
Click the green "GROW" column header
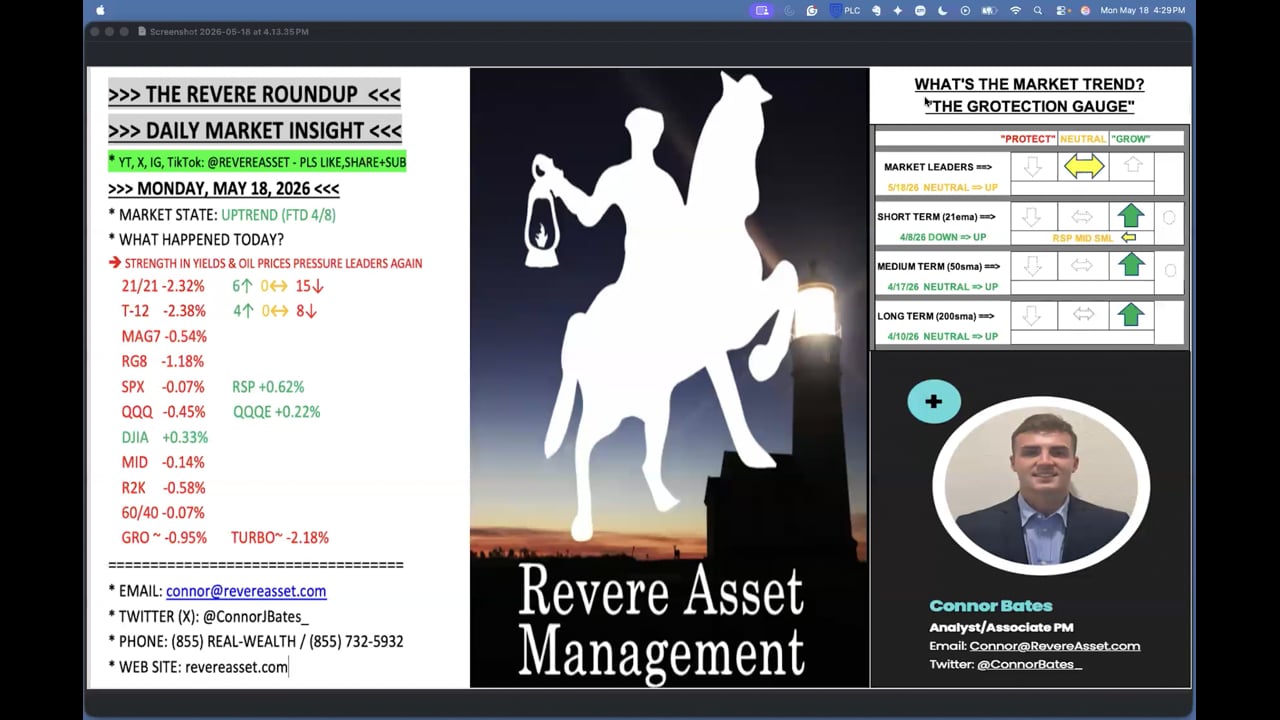coord(1130,139)
